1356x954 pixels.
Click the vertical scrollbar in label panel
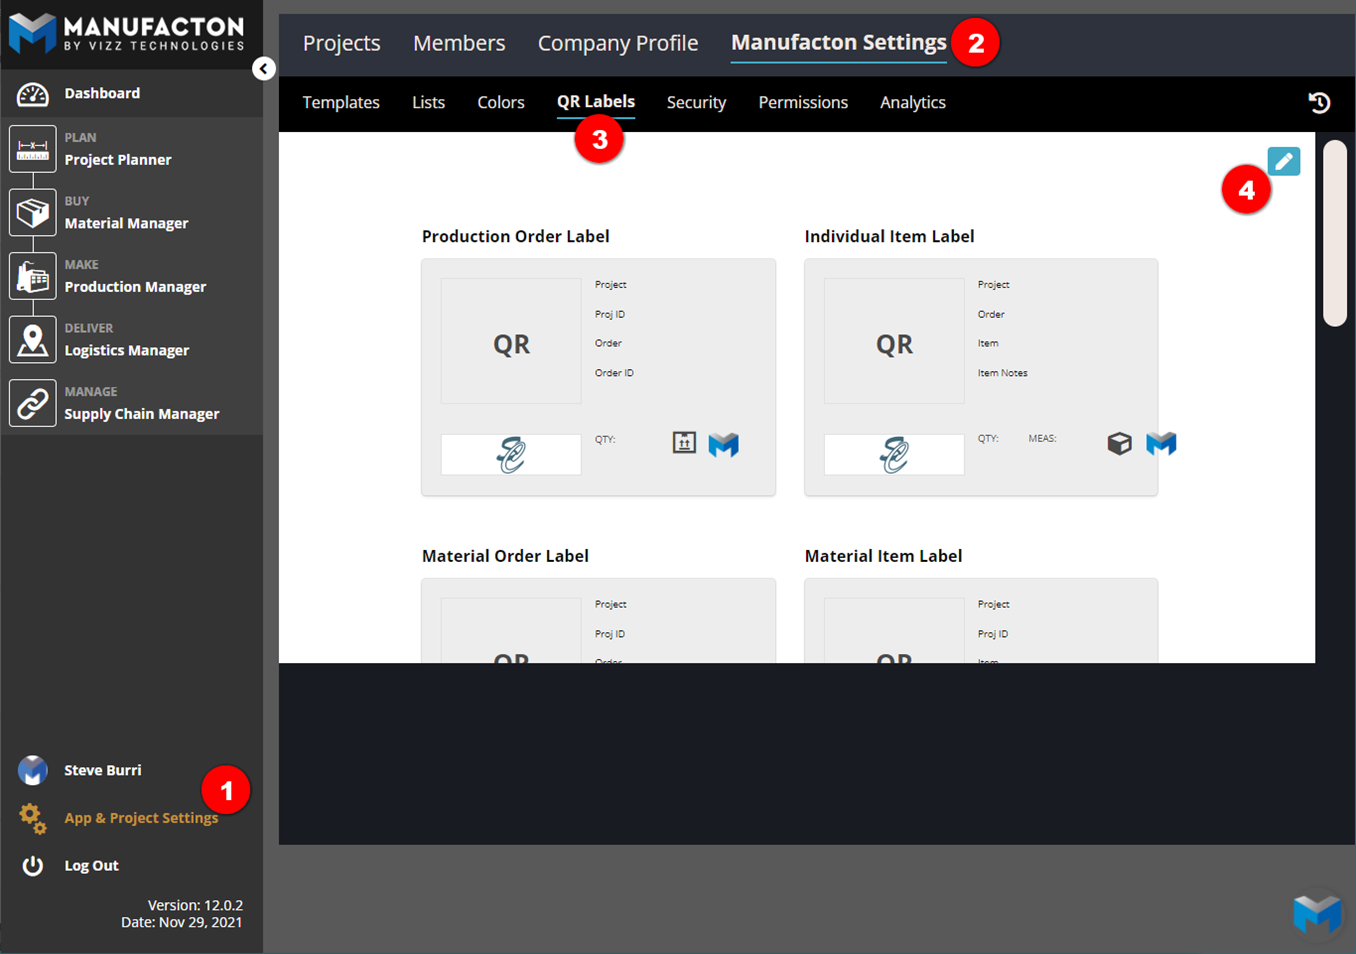(x=1334, y=234)
